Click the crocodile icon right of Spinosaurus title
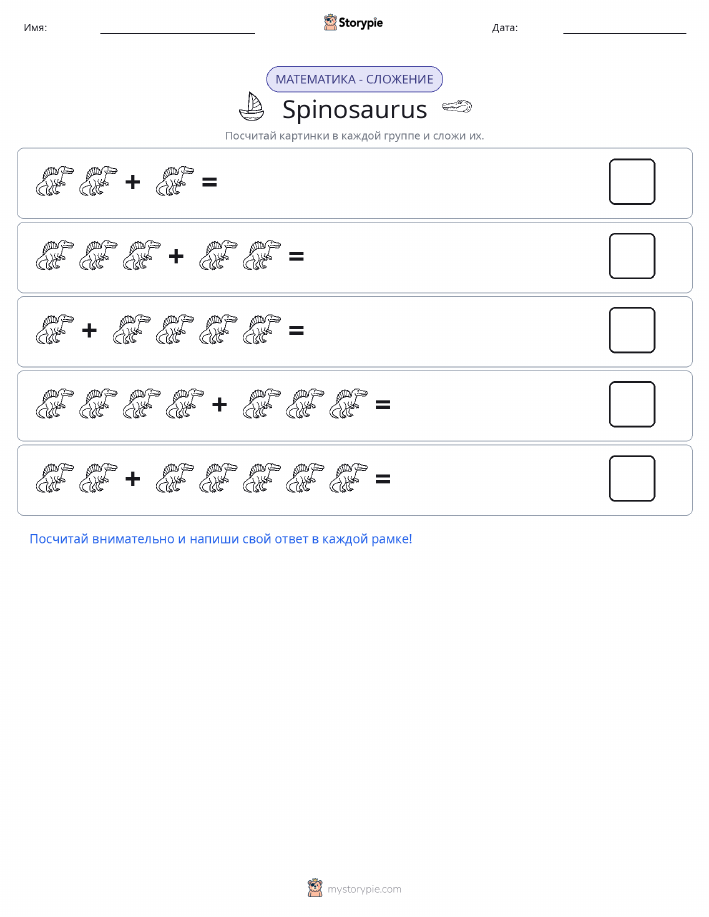 click(457, 106)
